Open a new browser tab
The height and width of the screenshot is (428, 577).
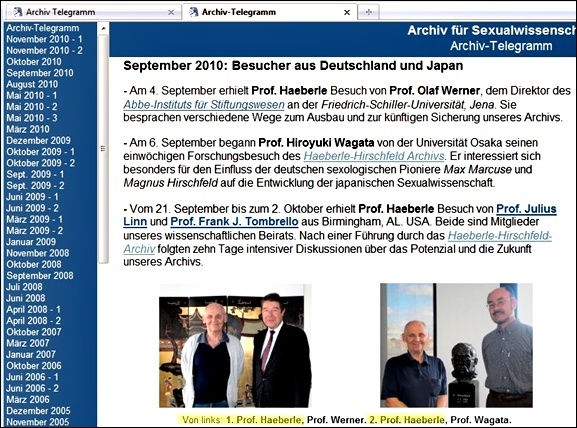(368, 12)
